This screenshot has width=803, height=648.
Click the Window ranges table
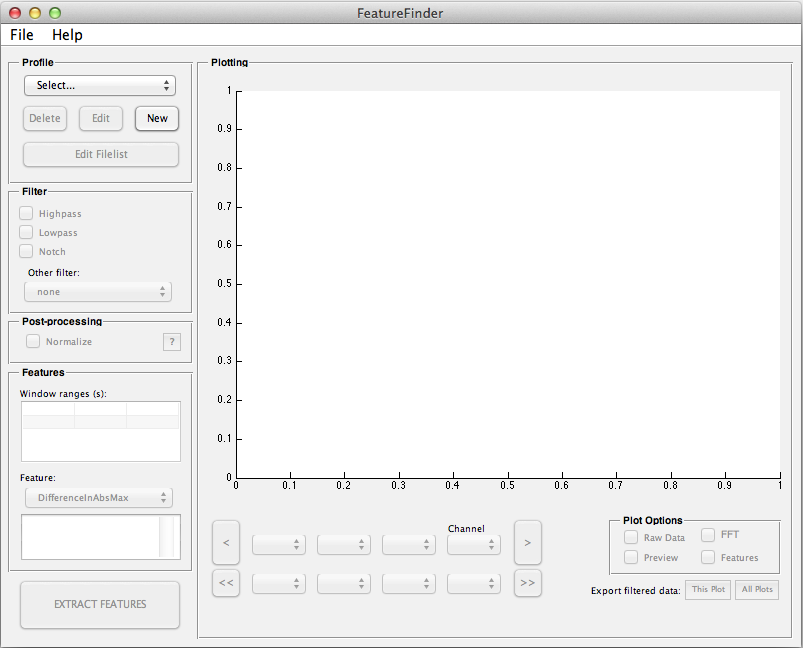point(101,431)
